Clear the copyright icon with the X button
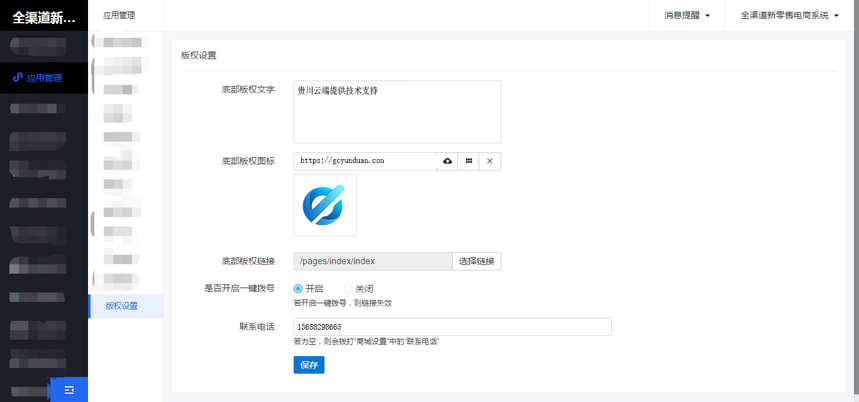 click(489, 161)
